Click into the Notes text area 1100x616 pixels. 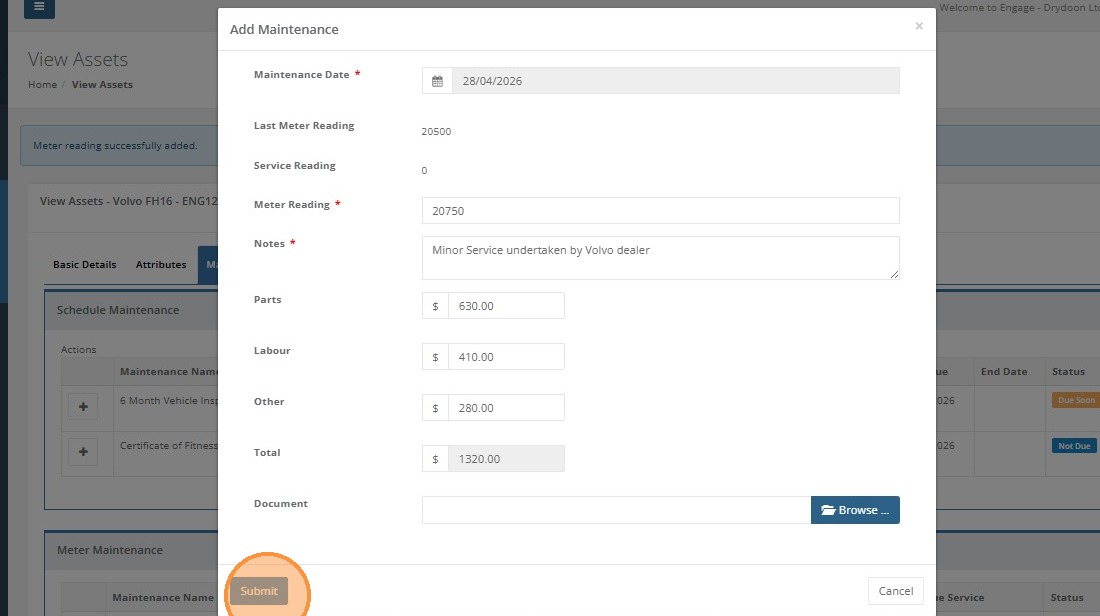click(x=660, y=257)
